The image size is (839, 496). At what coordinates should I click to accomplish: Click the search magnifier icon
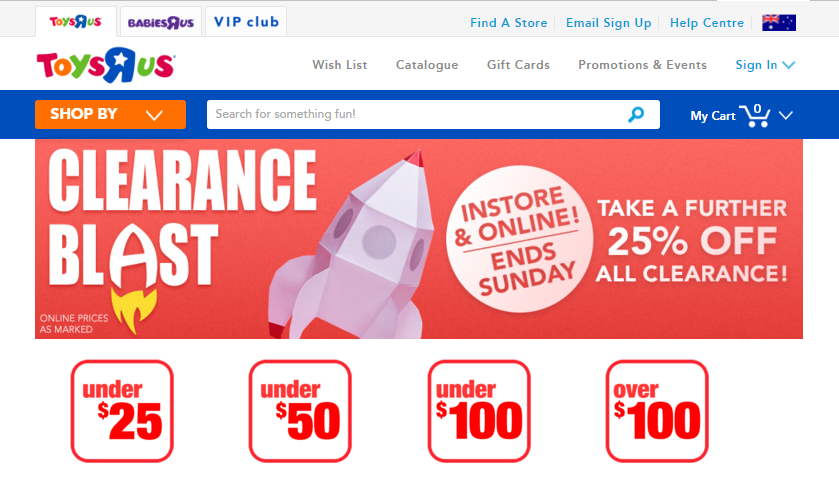(x=636, y=114)
